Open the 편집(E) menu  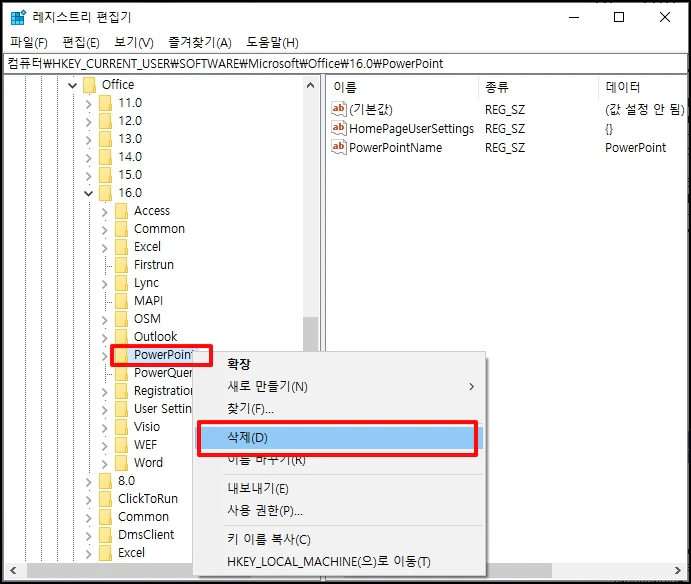click(81, 43)
